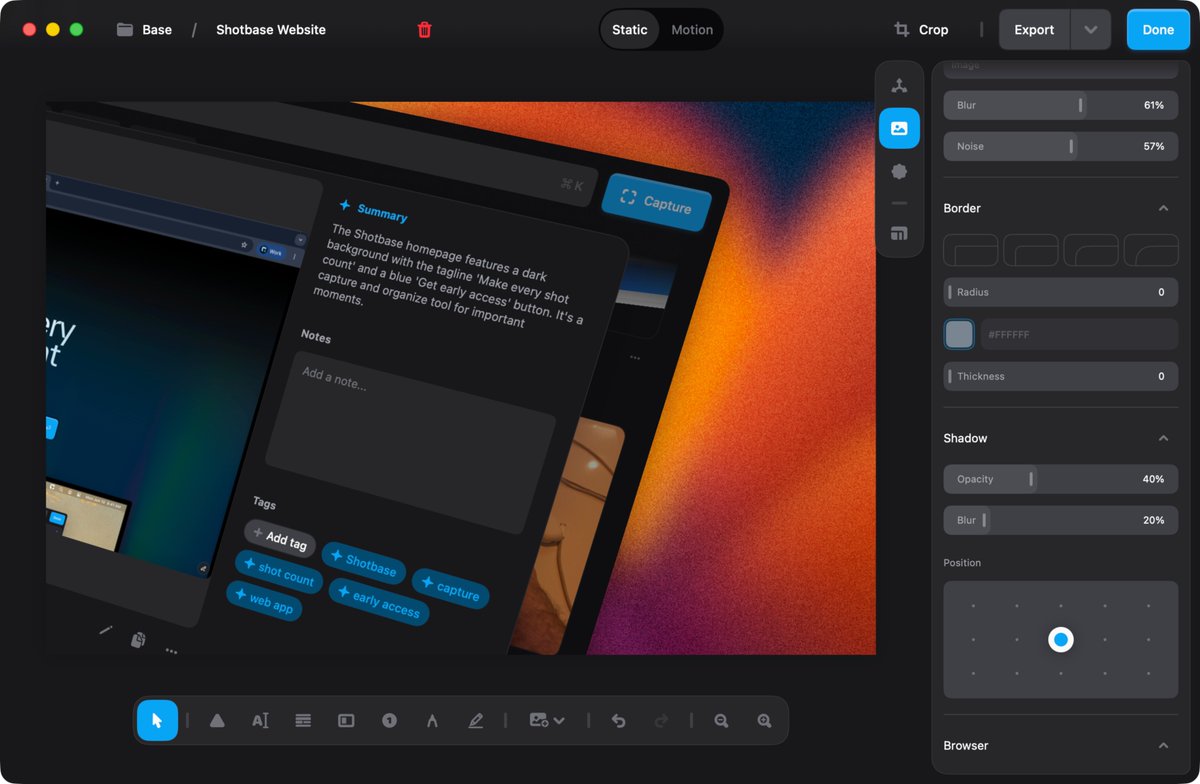The width and height of the screenshot is (1200, 784).
Task: Select the pointer/cursor tool
Action: [x=157, y=720]
